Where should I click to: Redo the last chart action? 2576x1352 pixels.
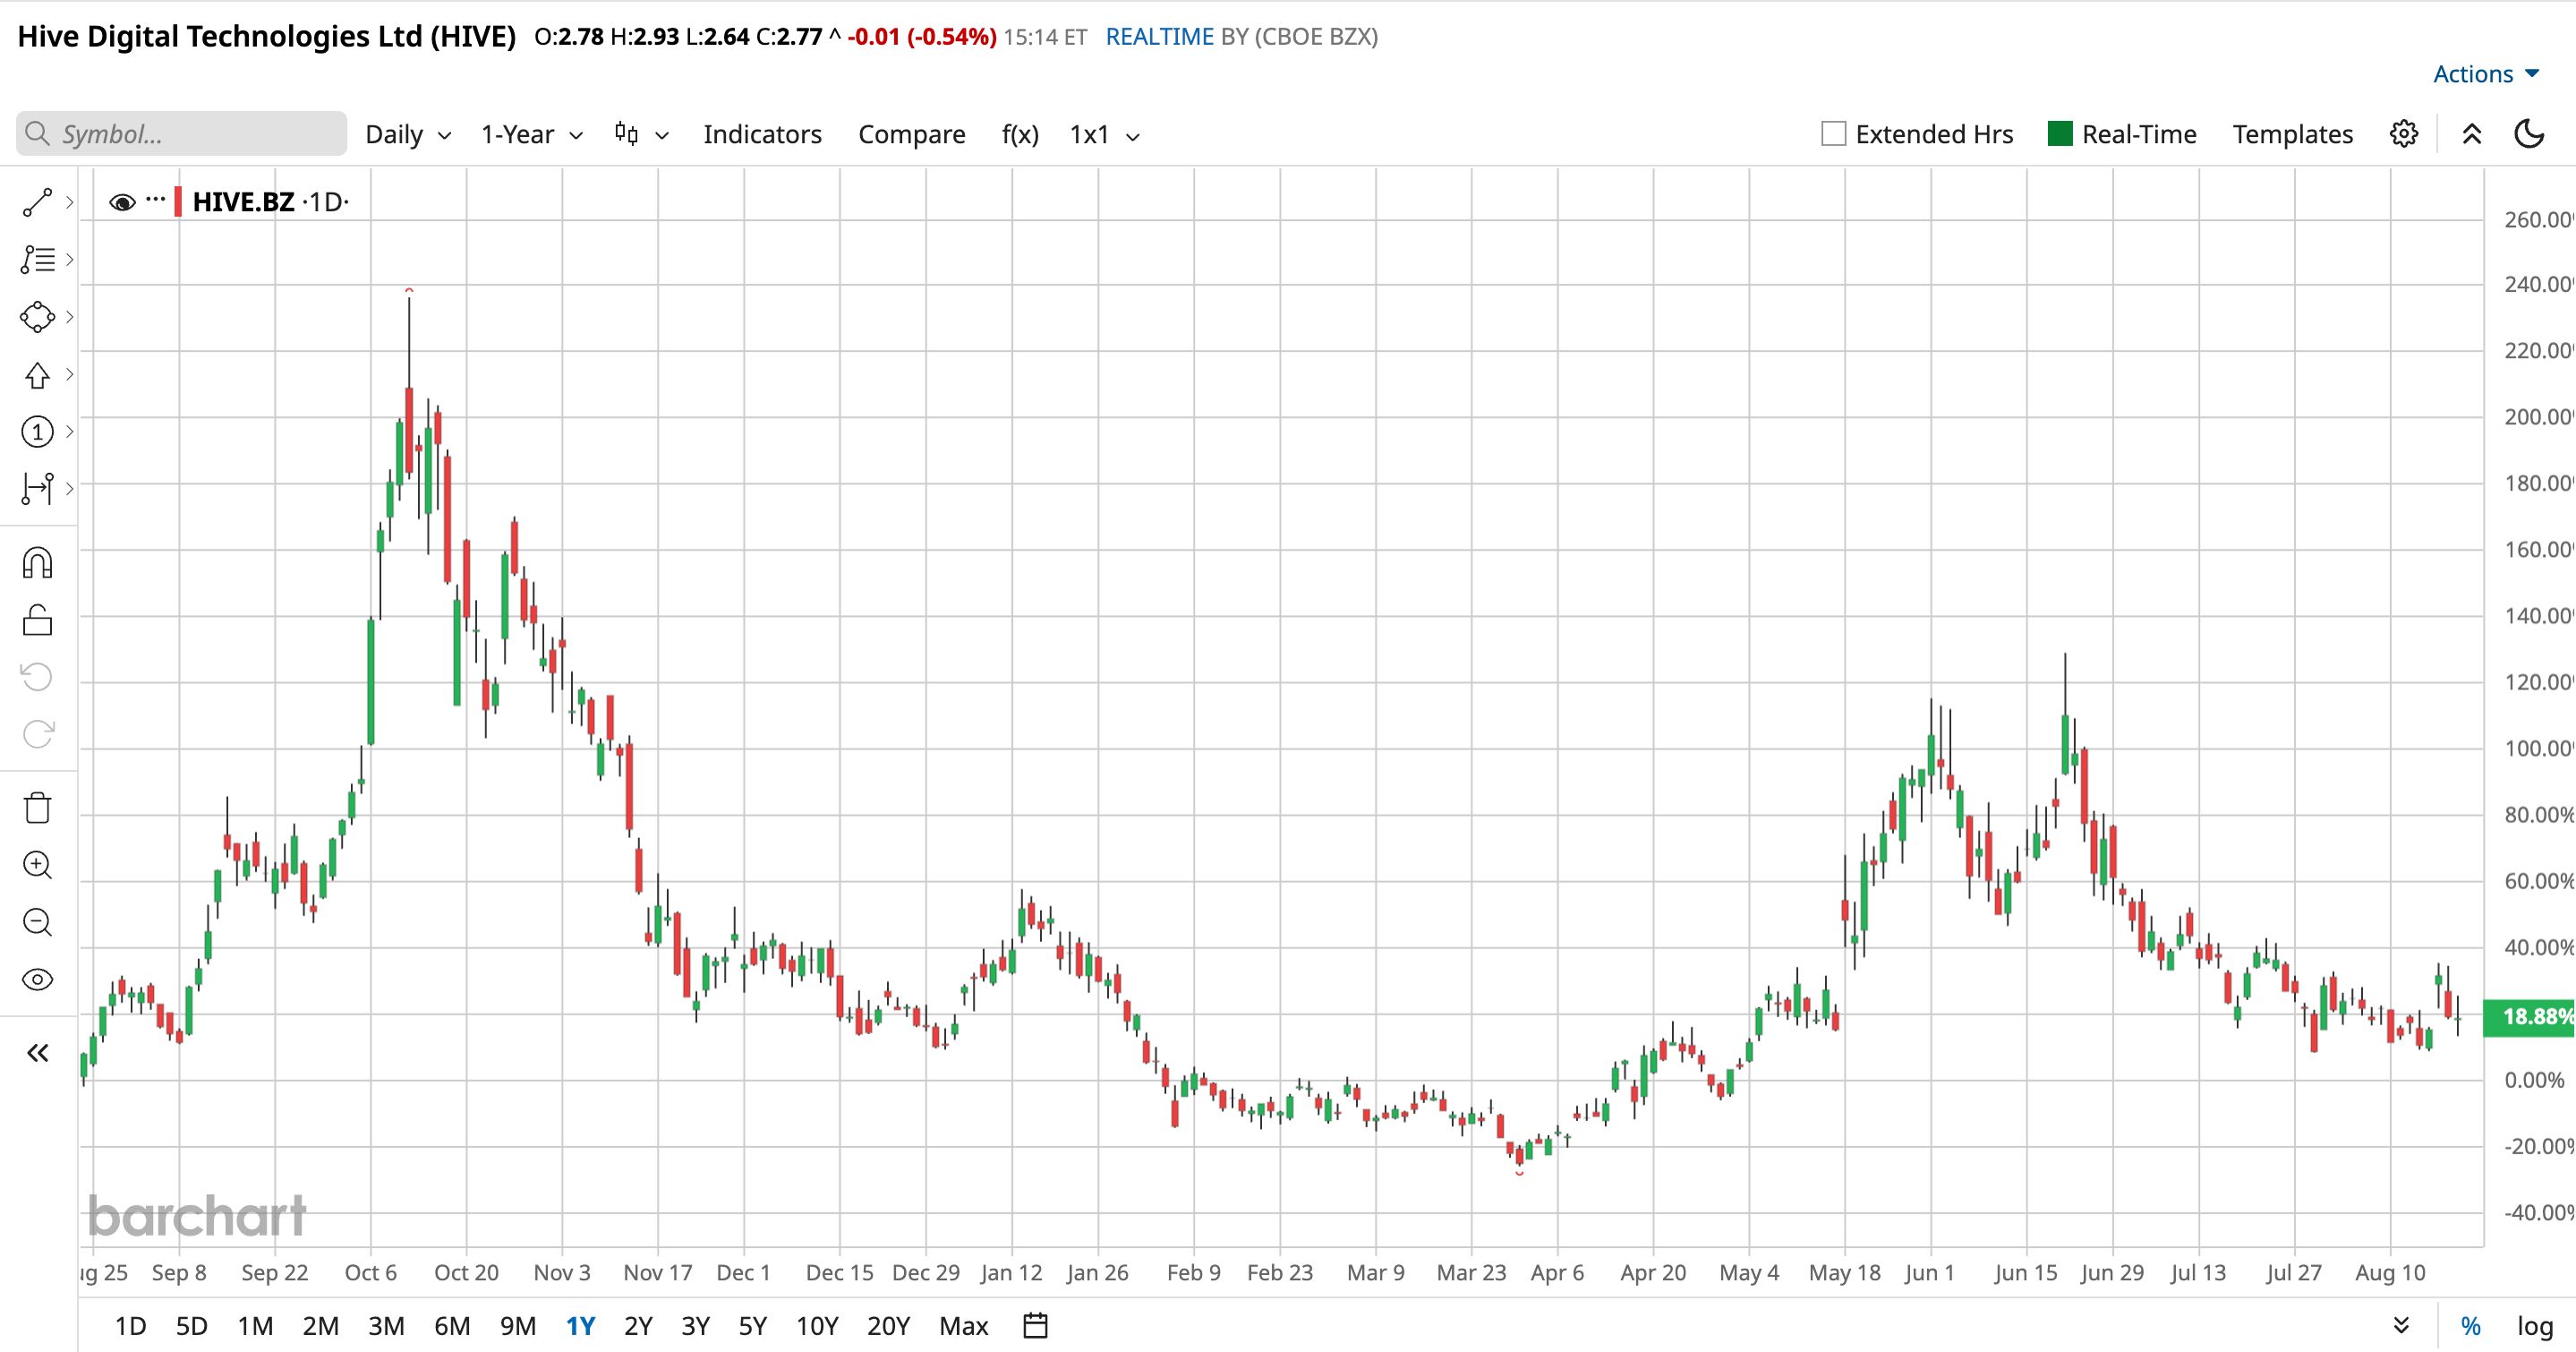pyautogui.click(x=37, y=734)
